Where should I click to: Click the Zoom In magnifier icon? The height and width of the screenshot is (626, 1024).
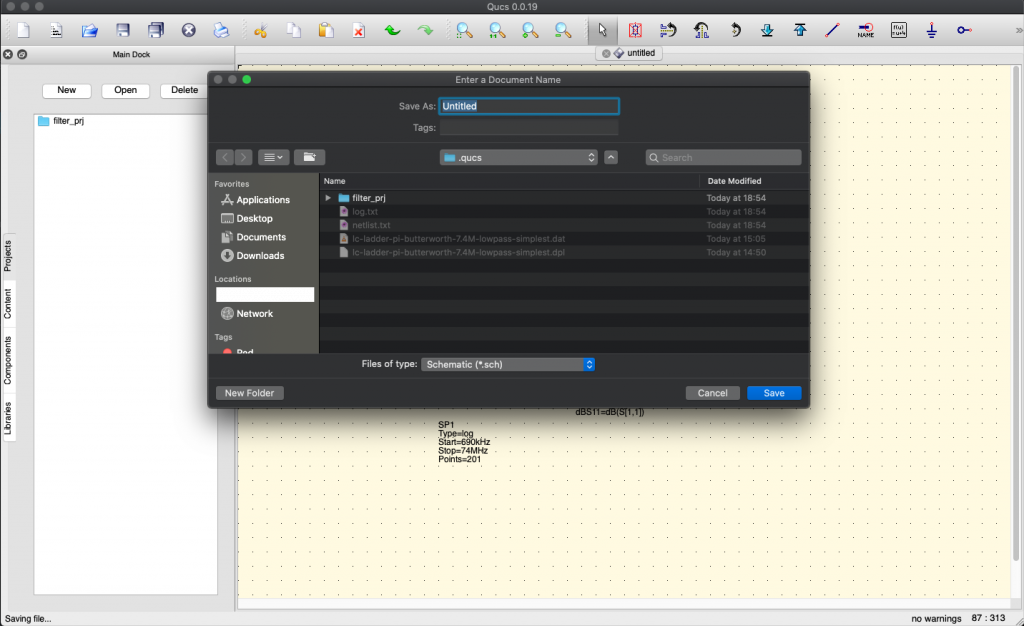click(x=530, y=30)
